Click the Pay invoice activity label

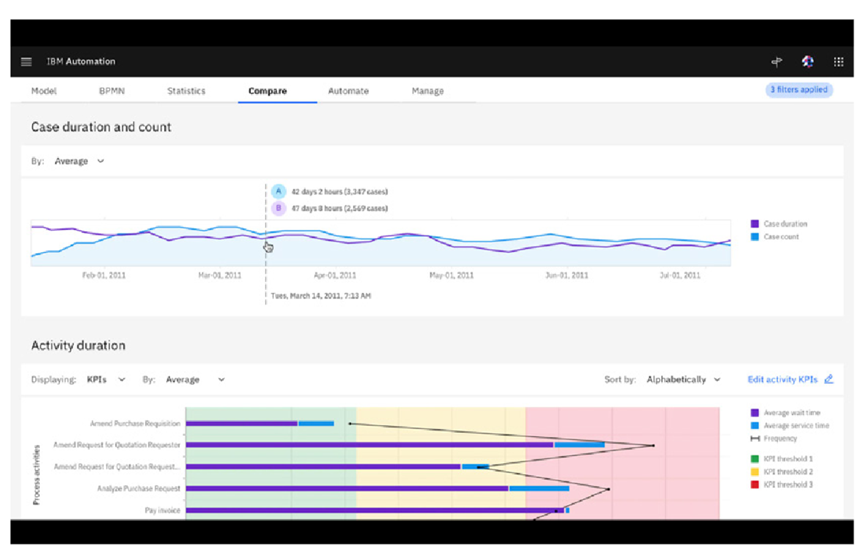click(x=163, y=510)
